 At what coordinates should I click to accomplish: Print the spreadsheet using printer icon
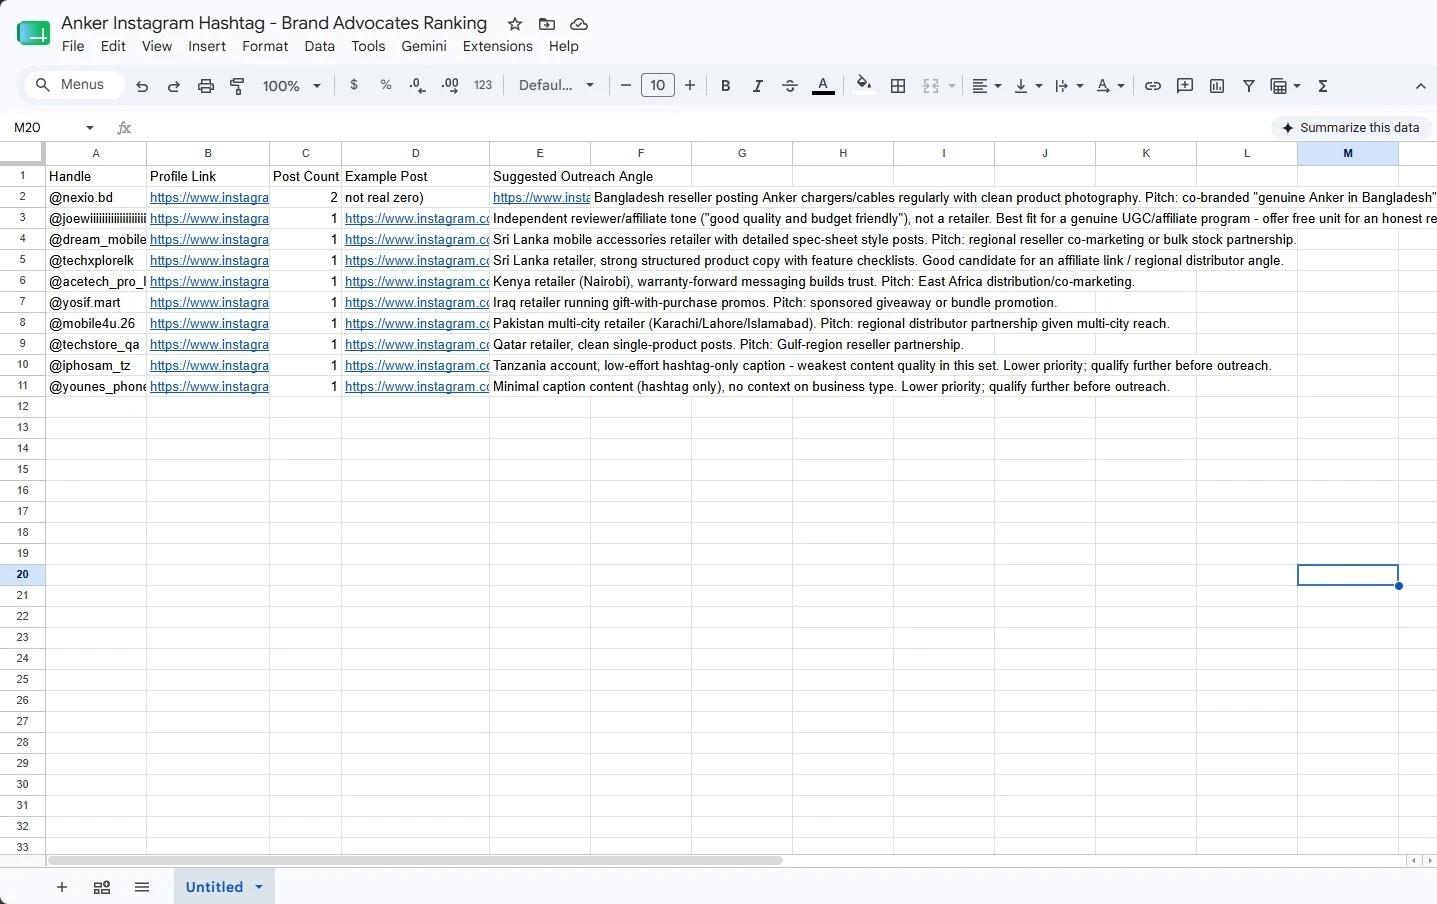[206, 86]
